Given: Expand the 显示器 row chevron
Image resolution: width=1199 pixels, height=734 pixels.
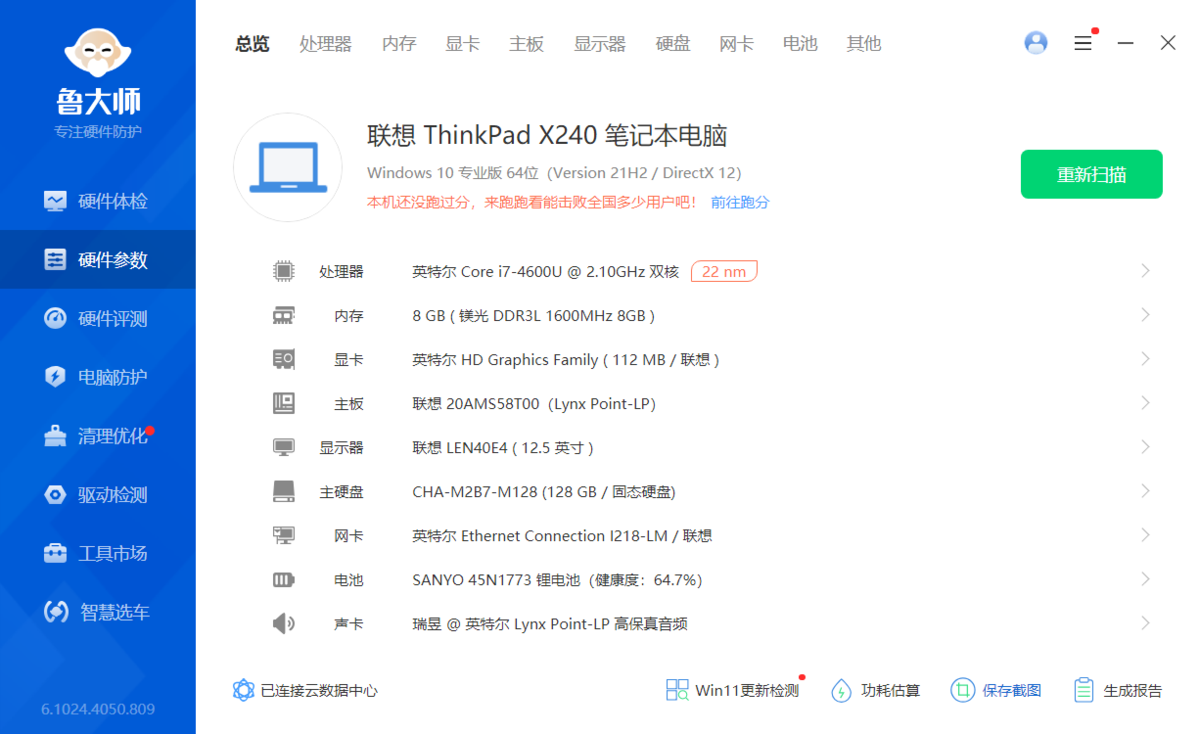Looking at the screenshot, I should (x=1145, y=447).
